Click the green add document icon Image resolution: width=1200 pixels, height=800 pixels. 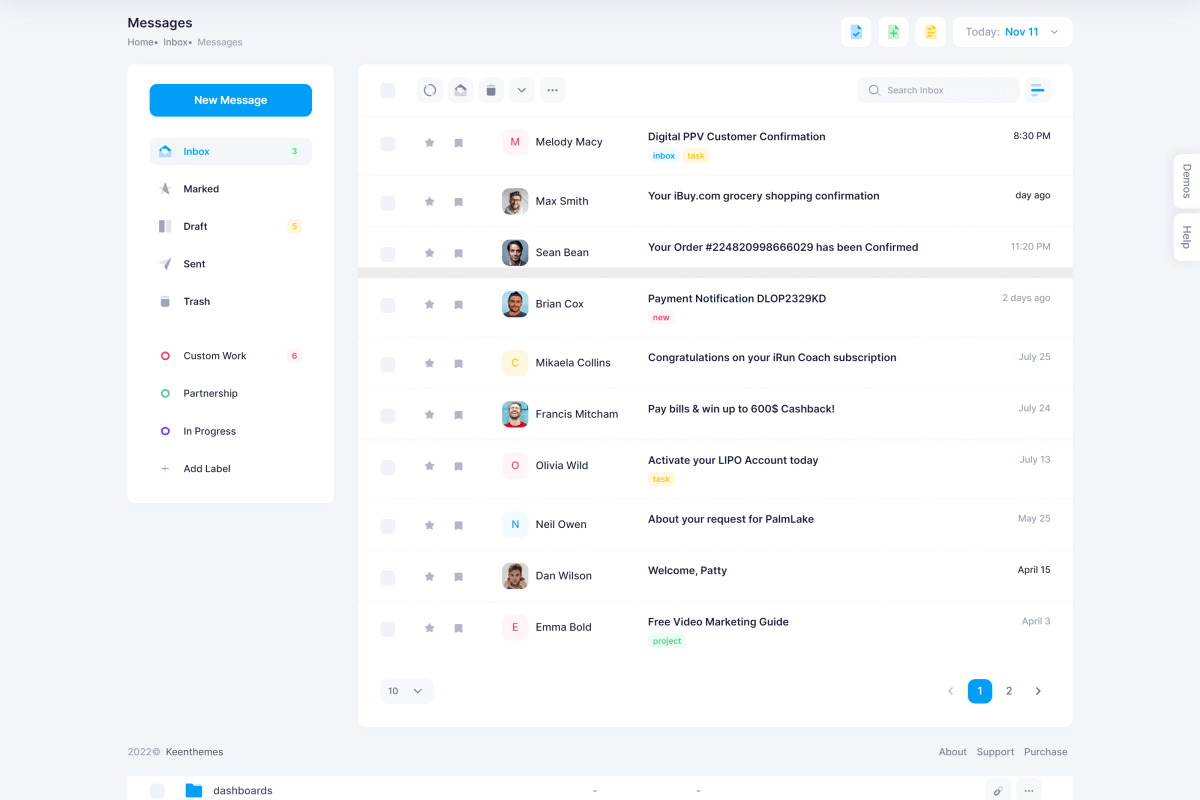coord(893,32)
